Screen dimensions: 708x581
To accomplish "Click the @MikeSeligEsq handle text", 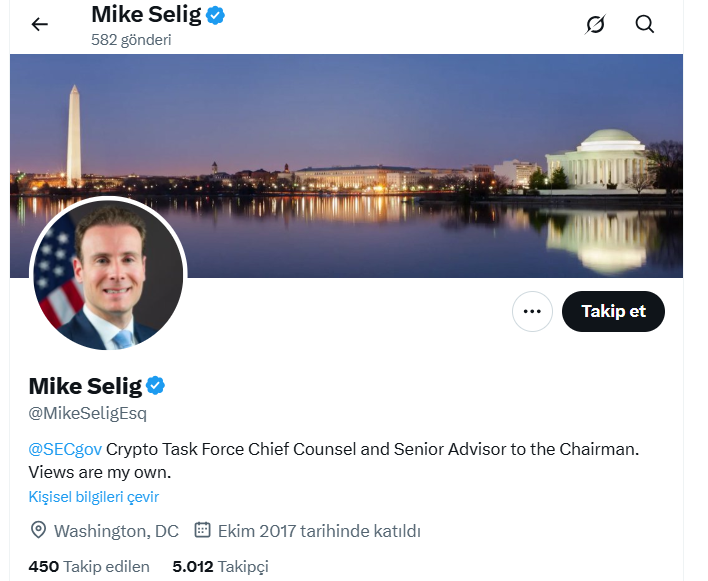I will click(x=87, y=413).
